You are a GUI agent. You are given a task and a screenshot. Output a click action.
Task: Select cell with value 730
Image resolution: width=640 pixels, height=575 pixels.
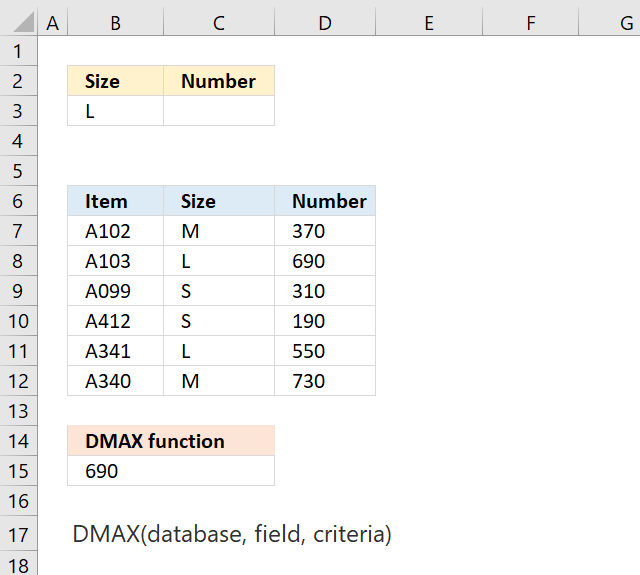(325, 381)
